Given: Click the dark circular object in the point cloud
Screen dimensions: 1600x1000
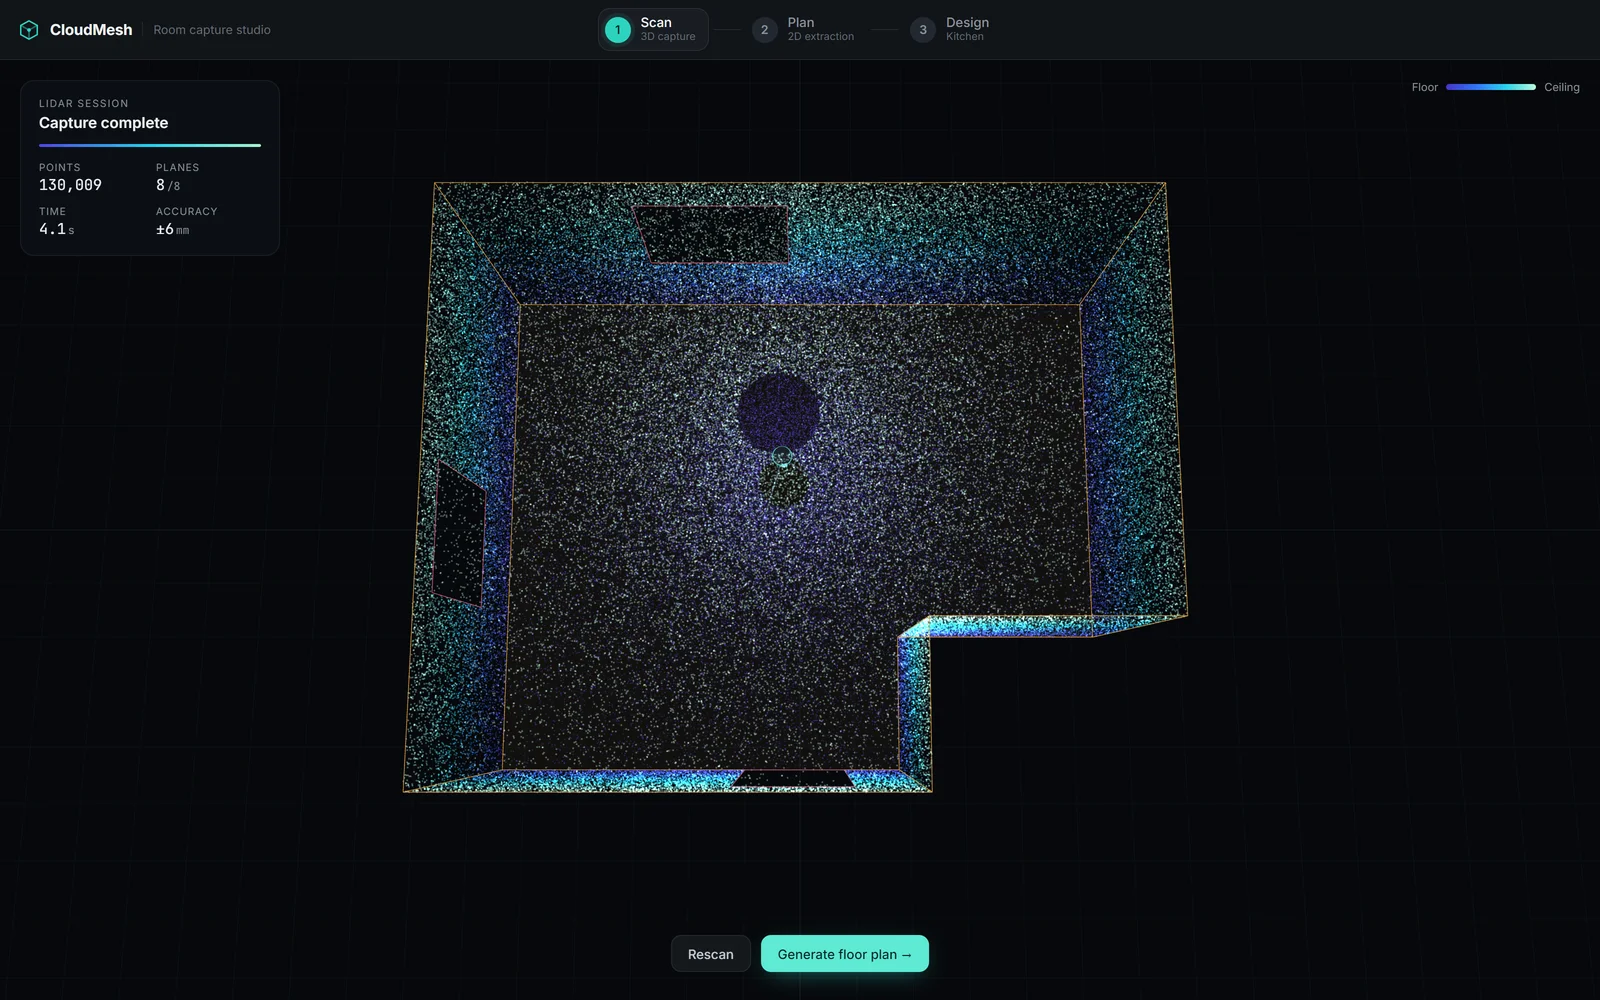Looking at the screenshot, I should [779, 411].
